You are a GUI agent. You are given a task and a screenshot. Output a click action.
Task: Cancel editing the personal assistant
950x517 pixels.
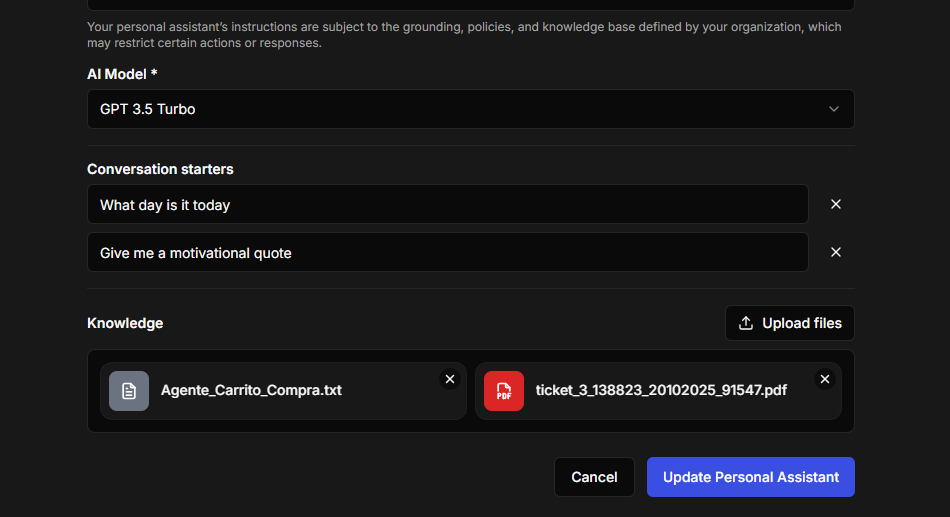pyautogui.click(x=594, y=477)
